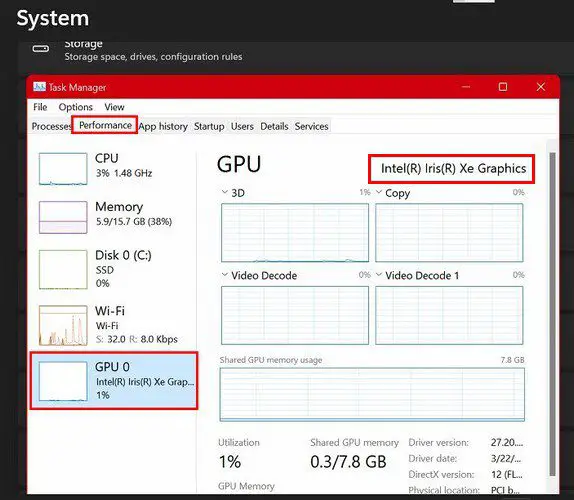The width and height of the screenshot is (574, 500).
Task: Click the Intel(R) Iris(R) Xe Graphics name
Action: pos(453,168)
